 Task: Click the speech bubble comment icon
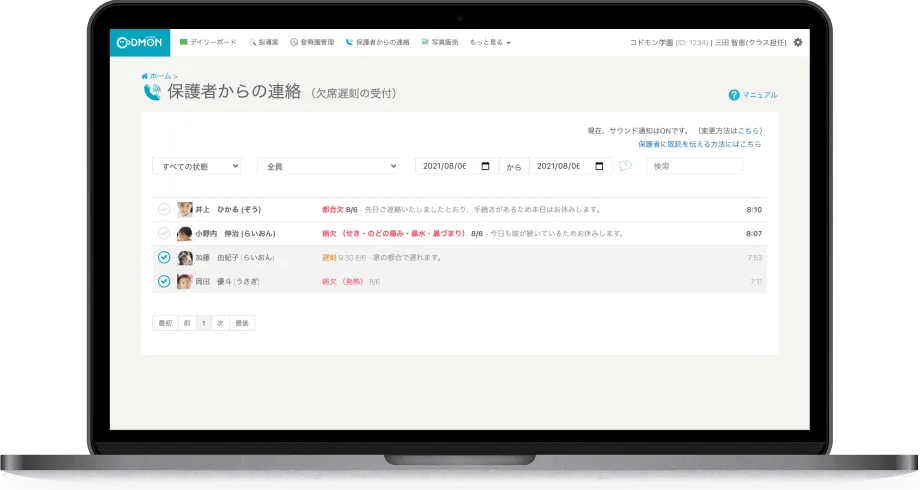coord(625,166)
